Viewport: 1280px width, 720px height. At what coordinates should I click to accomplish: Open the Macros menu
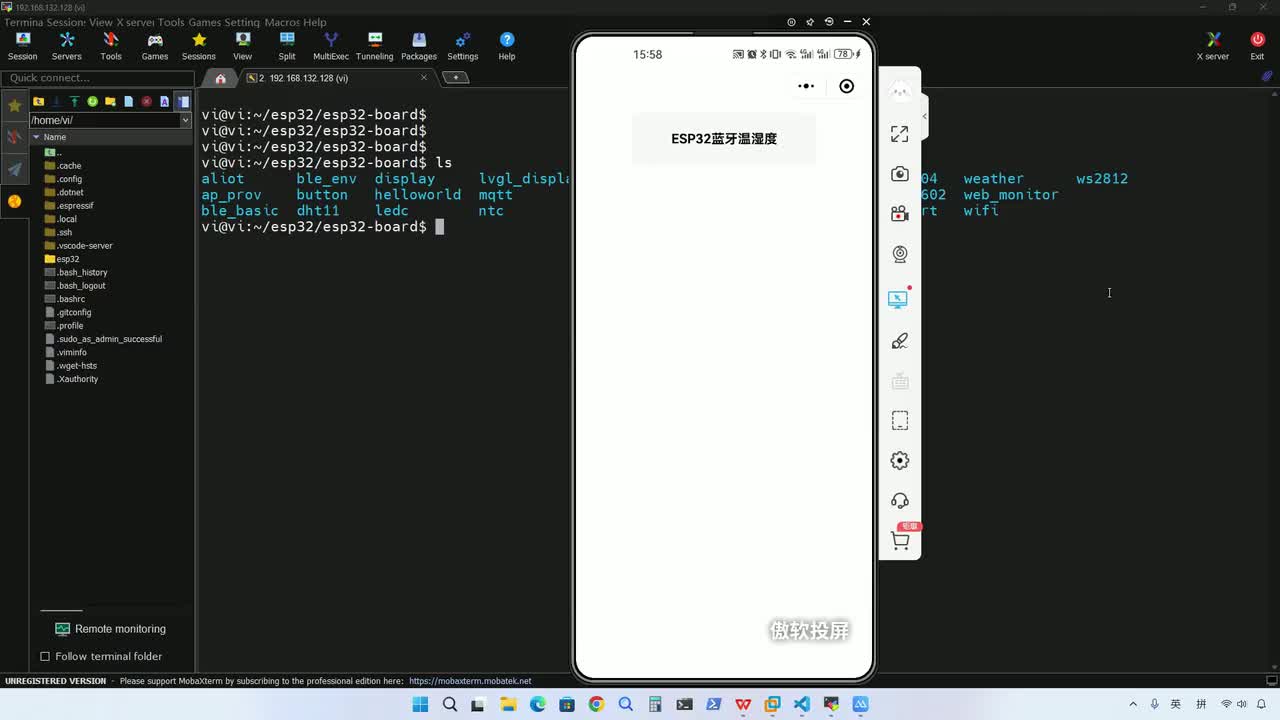(x=282, y=22)
